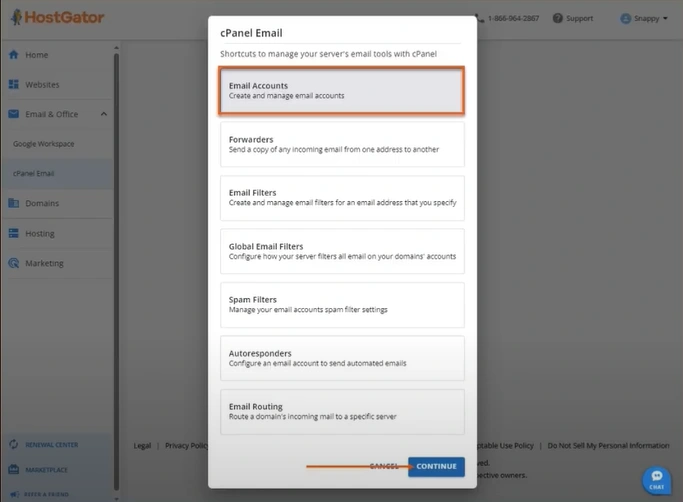
Task: Click the blue CONTINUE button
Action: pos(436,466)
